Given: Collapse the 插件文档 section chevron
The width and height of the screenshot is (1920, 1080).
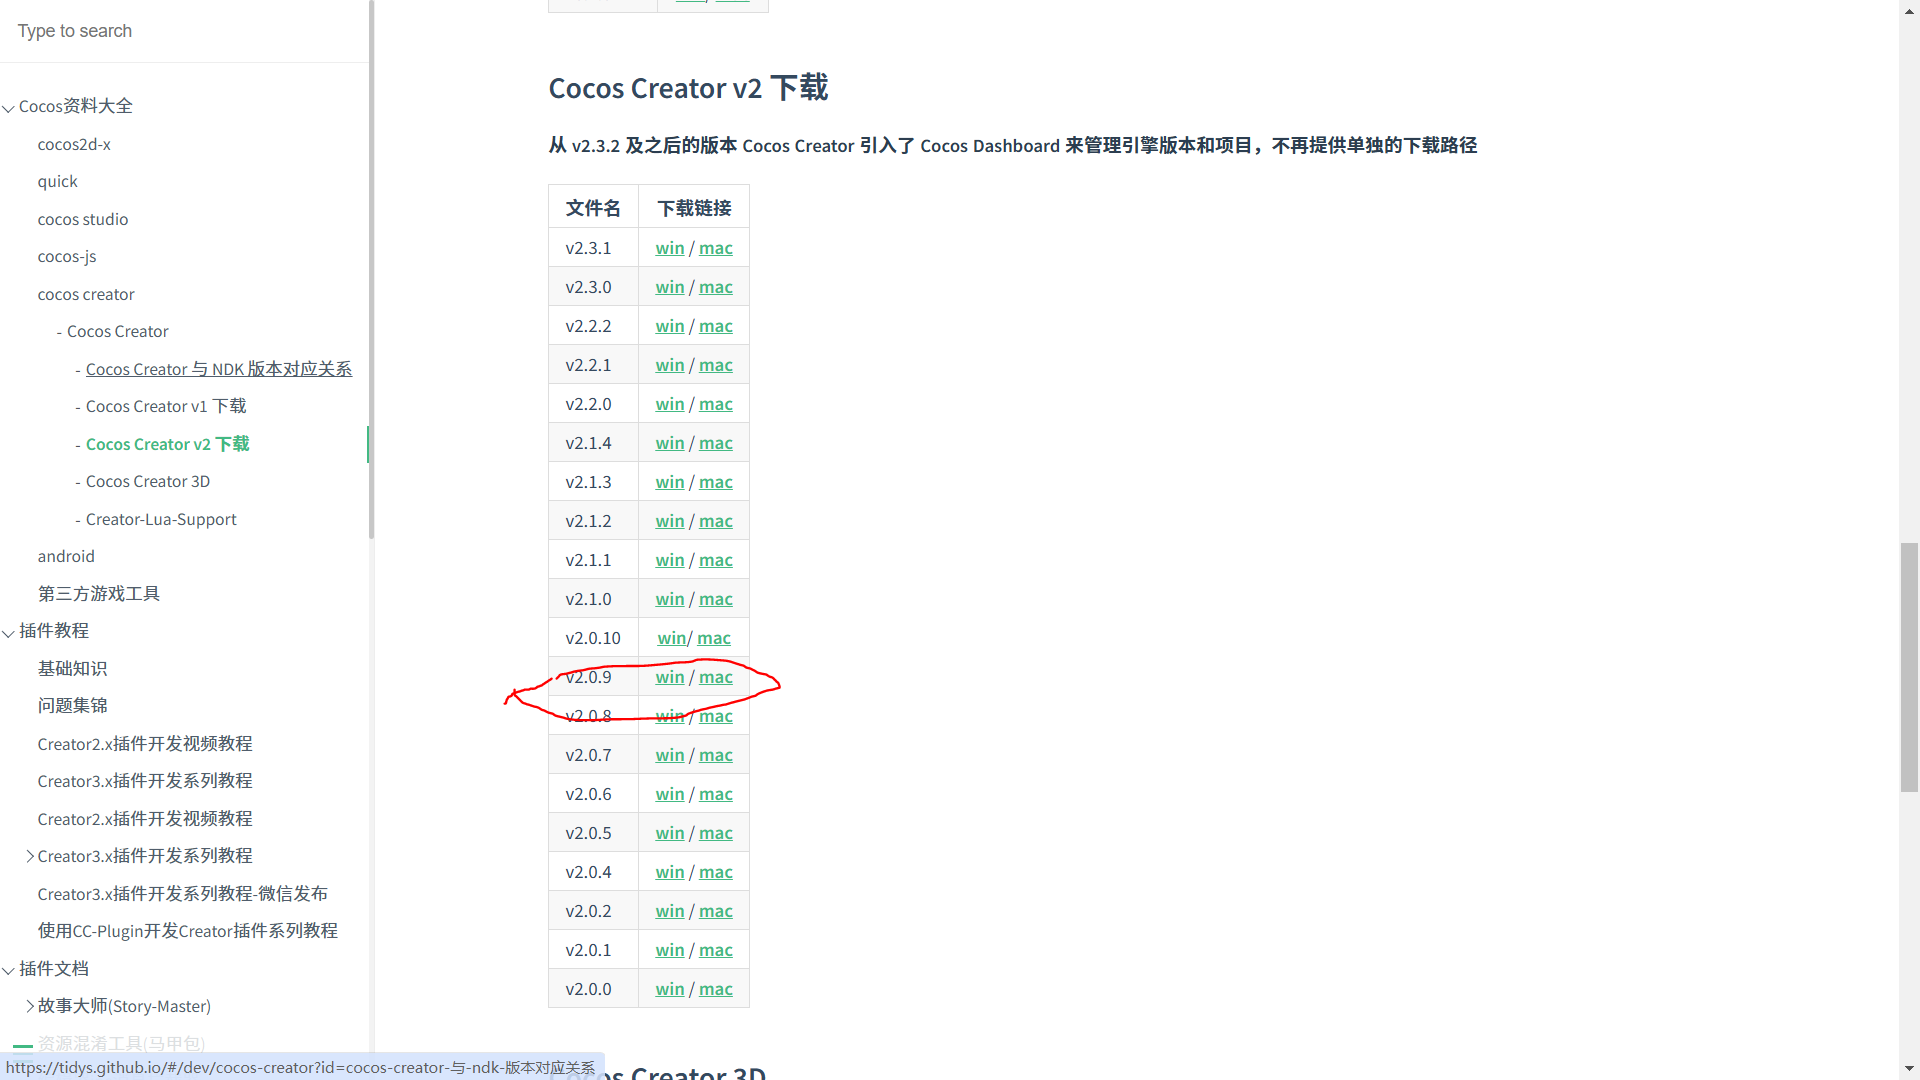Looking at the screenshot, I should [9, 970].
